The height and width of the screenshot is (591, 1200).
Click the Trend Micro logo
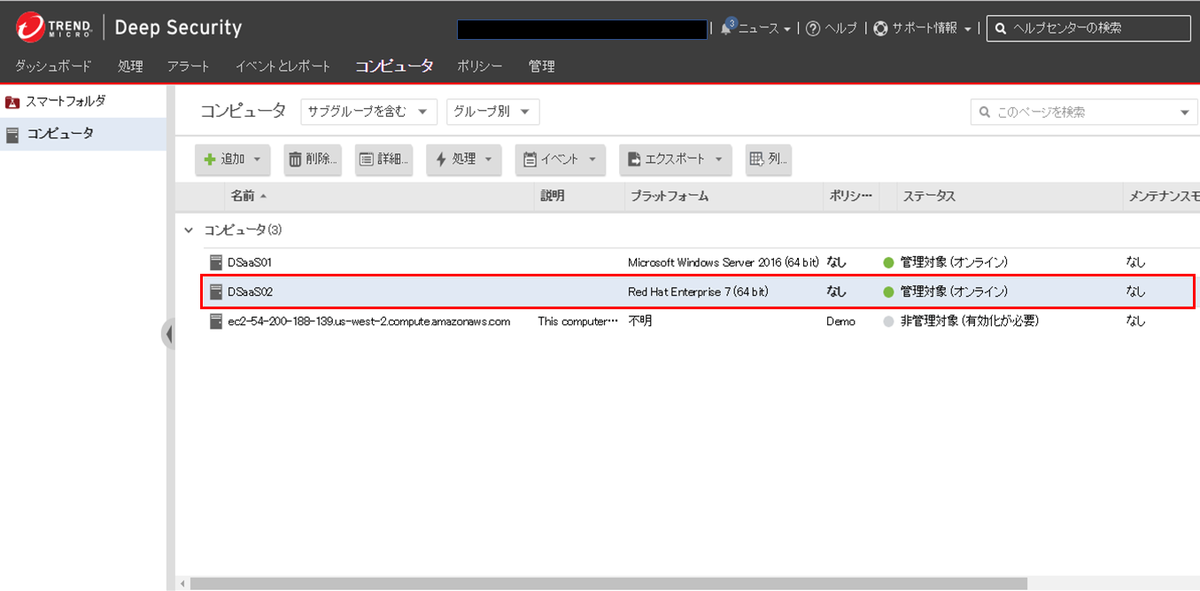pyautogui.click(x=54, y=28)
